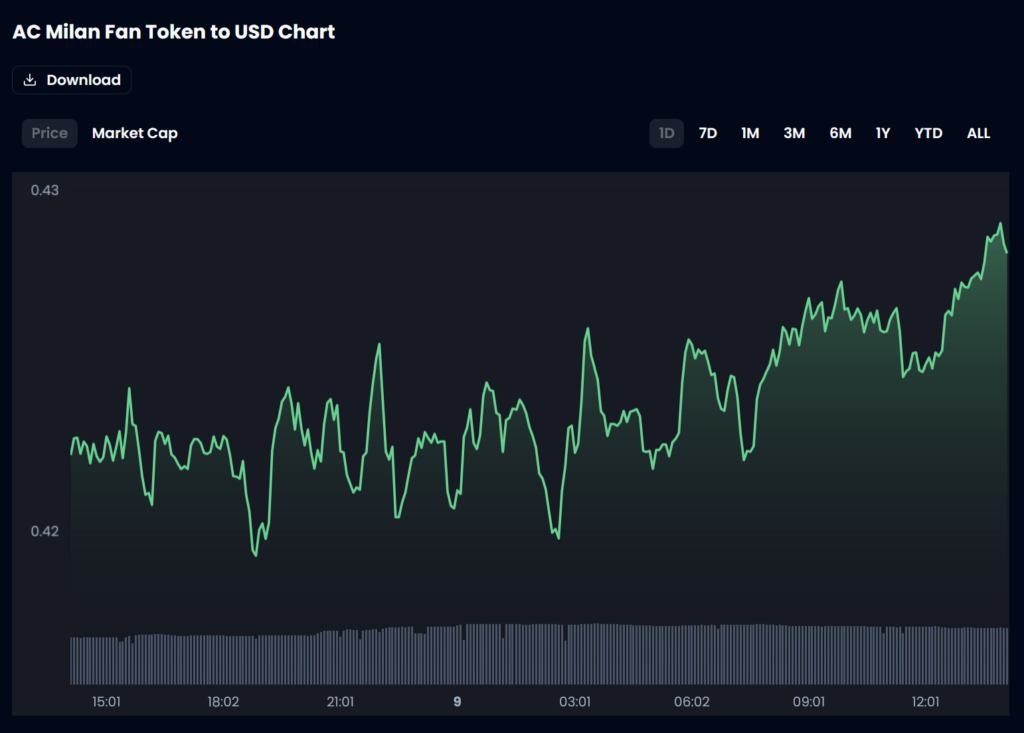Set chart range to 3M
This screenshot has height=733, width=1024.
[x=794, y=133]
